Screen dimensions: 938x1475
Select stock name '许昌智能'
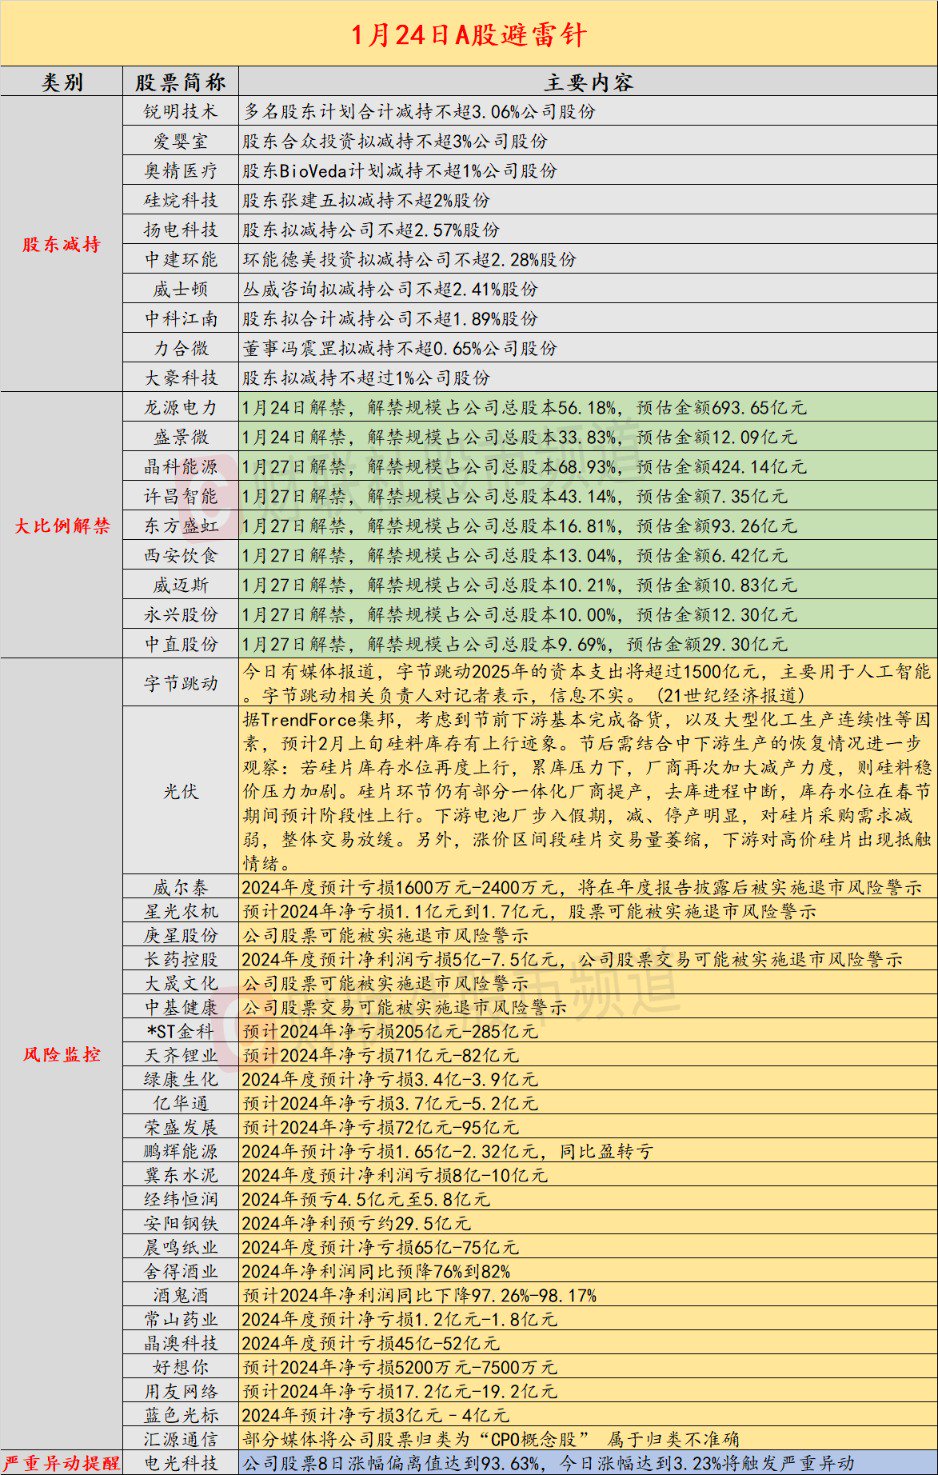[181, 496]
